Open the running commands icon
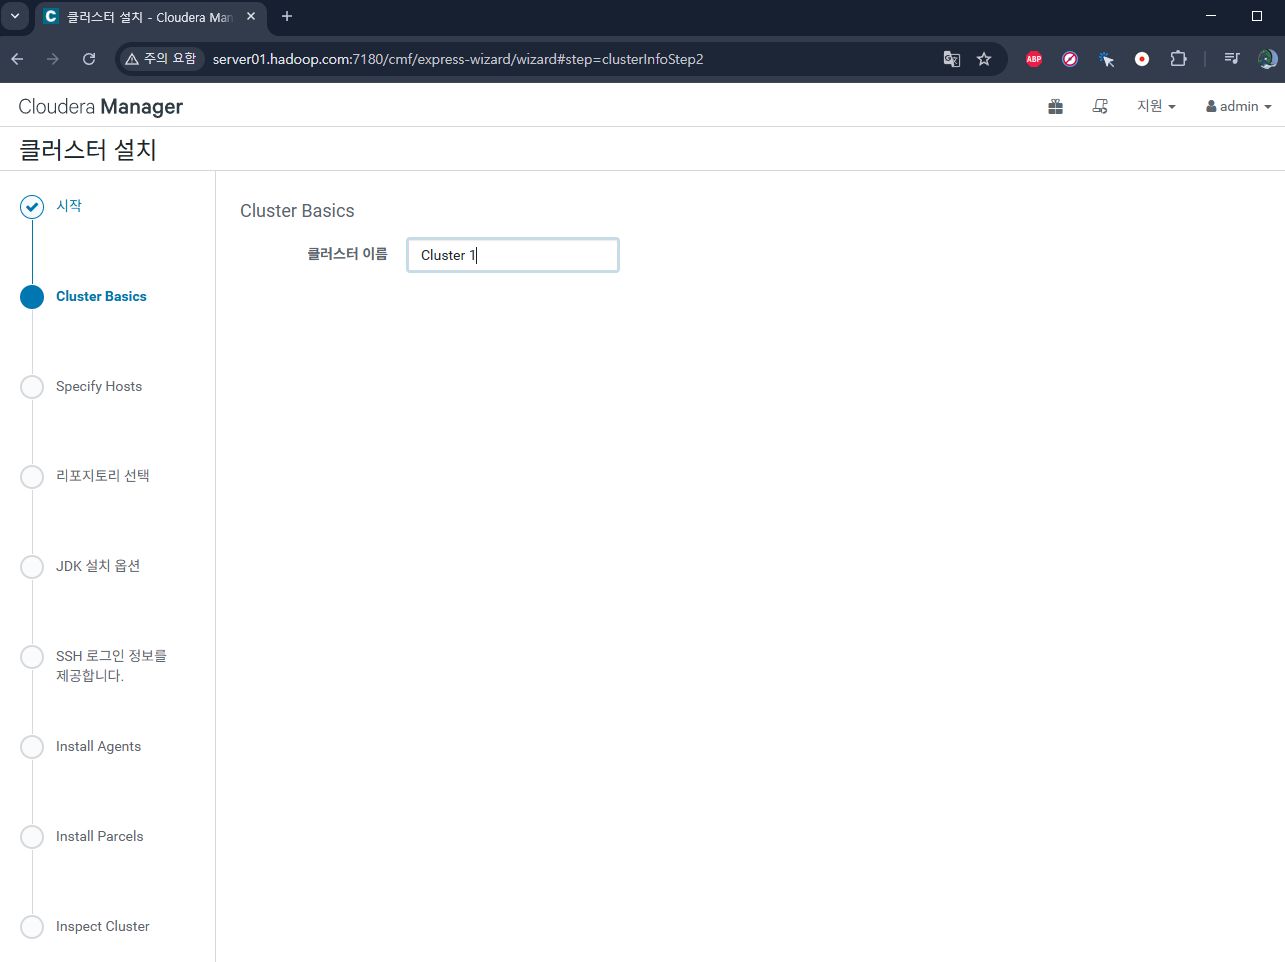This screenshot has height=962, width=1285. click(x=1100, y=106)
